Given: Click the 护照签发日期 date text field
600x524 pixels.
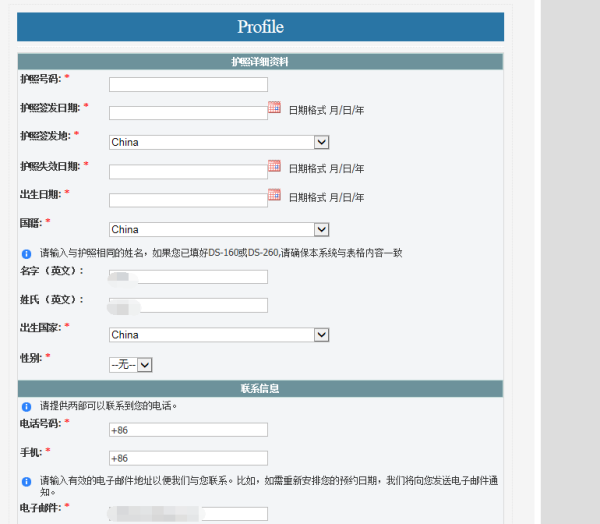Looking at the screenshot, I should click(188, 113).
